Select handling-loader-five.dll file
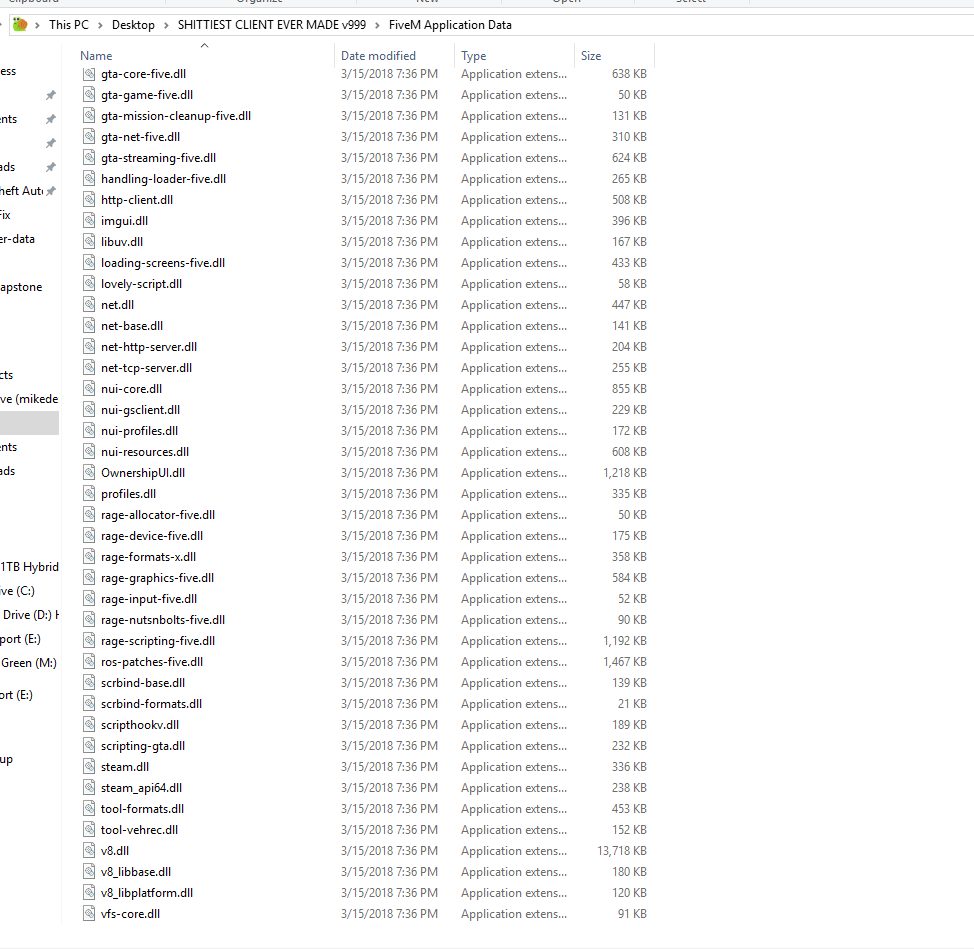 [163, 179]
